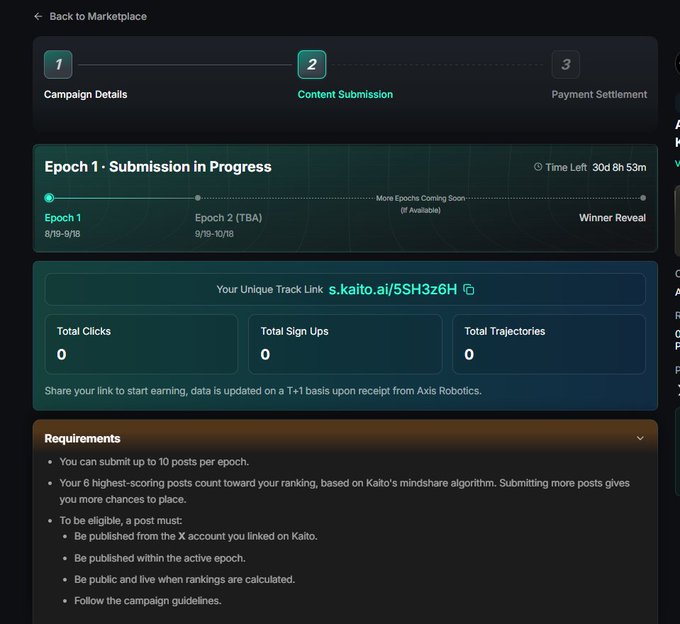The image size is (680, 624).
Task: Open the Campaign Details step label
Action: coord(85,95)
